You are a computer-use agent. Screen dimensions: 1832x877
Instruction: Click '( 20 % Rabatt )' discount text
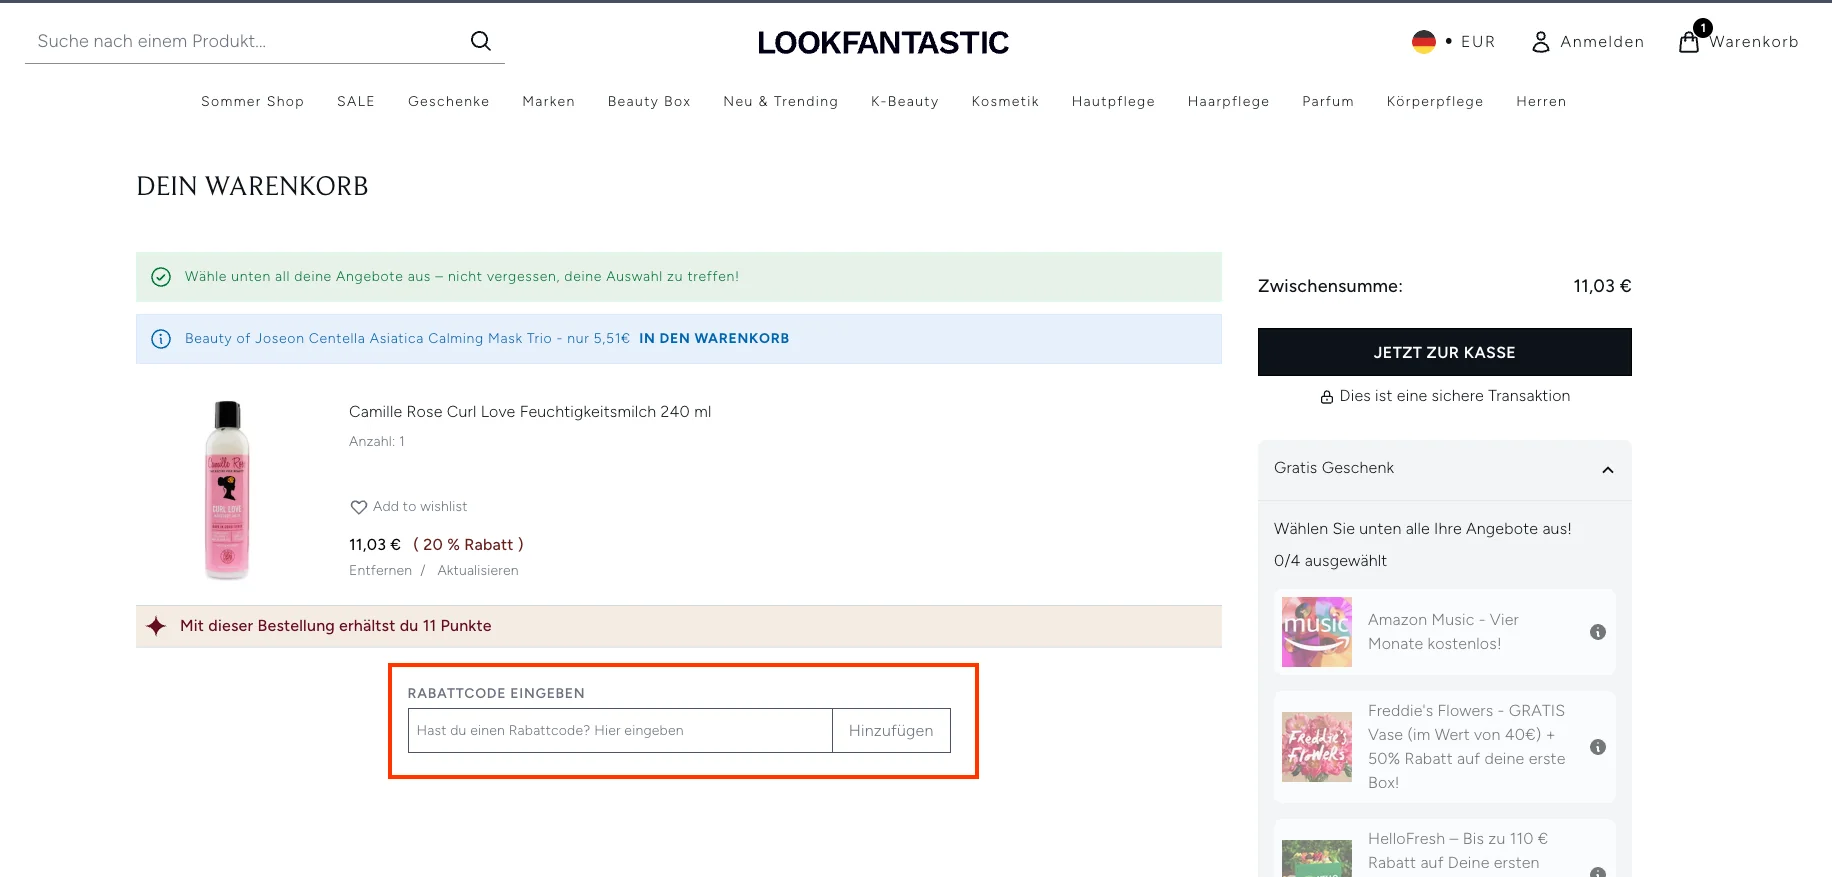point(468,545)
